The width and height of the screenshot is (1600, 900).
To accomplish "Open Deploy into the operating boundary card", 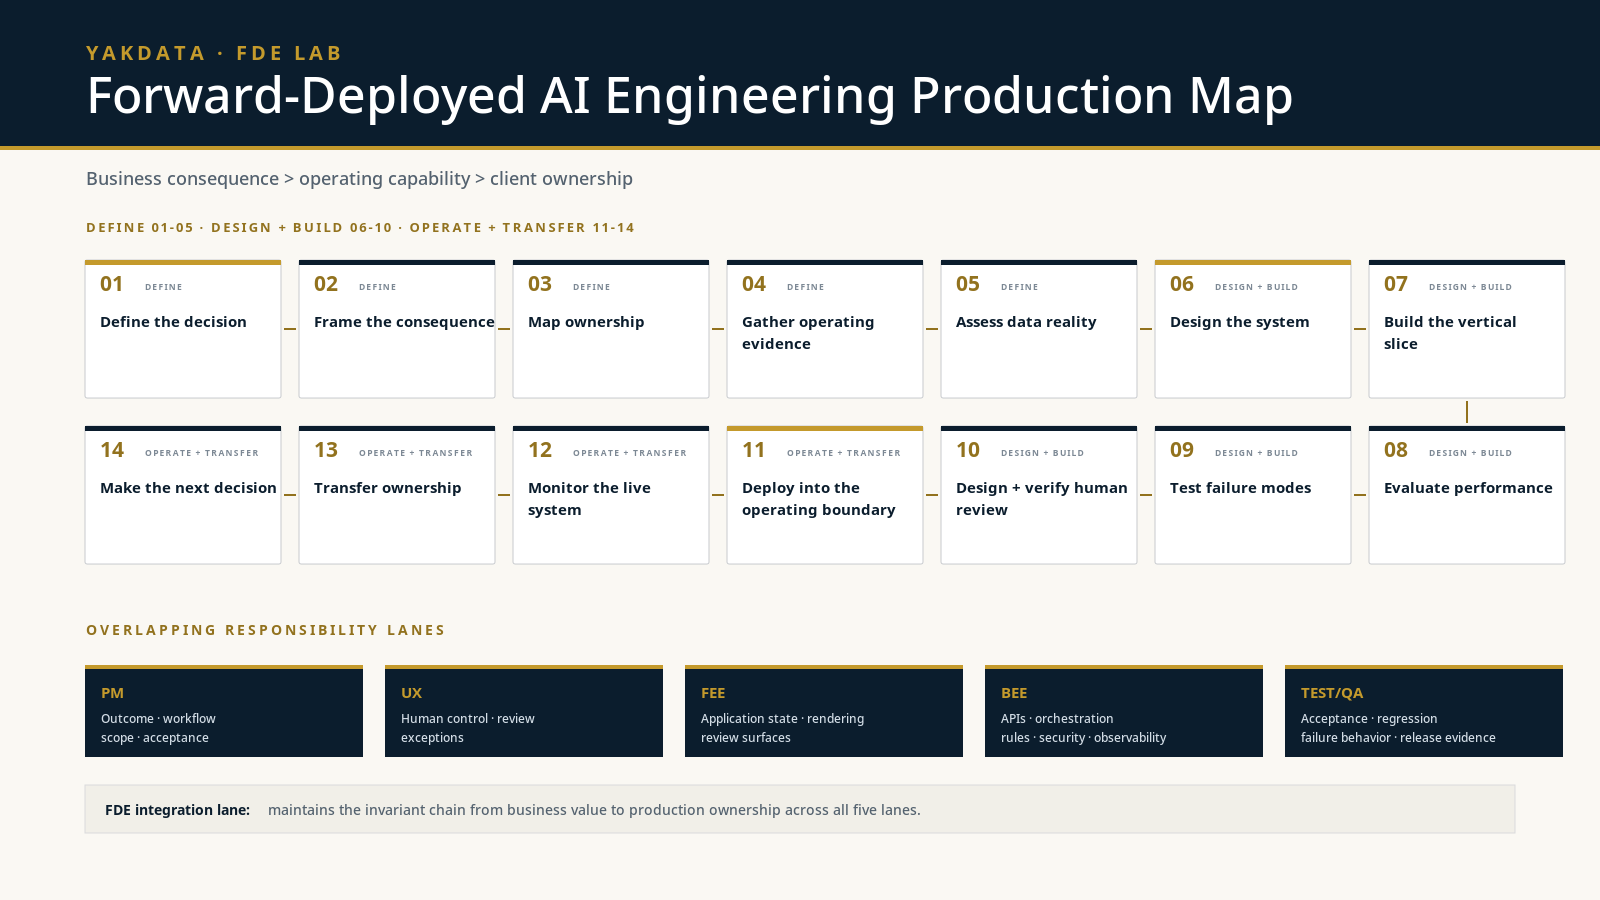I will coord(825,495).
